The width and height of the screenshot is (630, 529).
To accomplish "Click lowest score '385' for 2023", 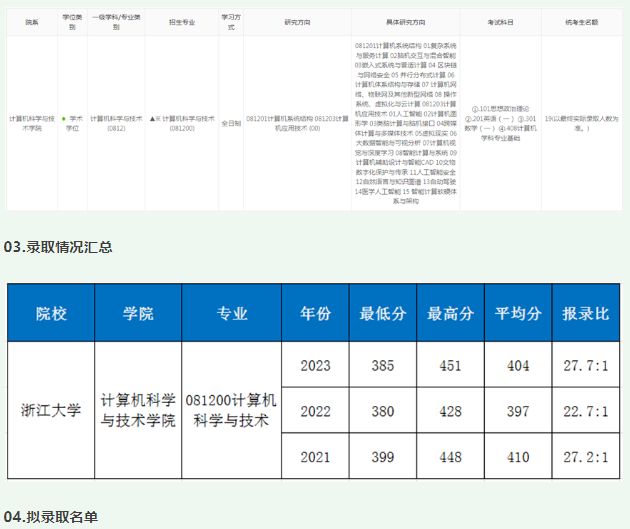I will pyautogui.click(x=383, y=365).
